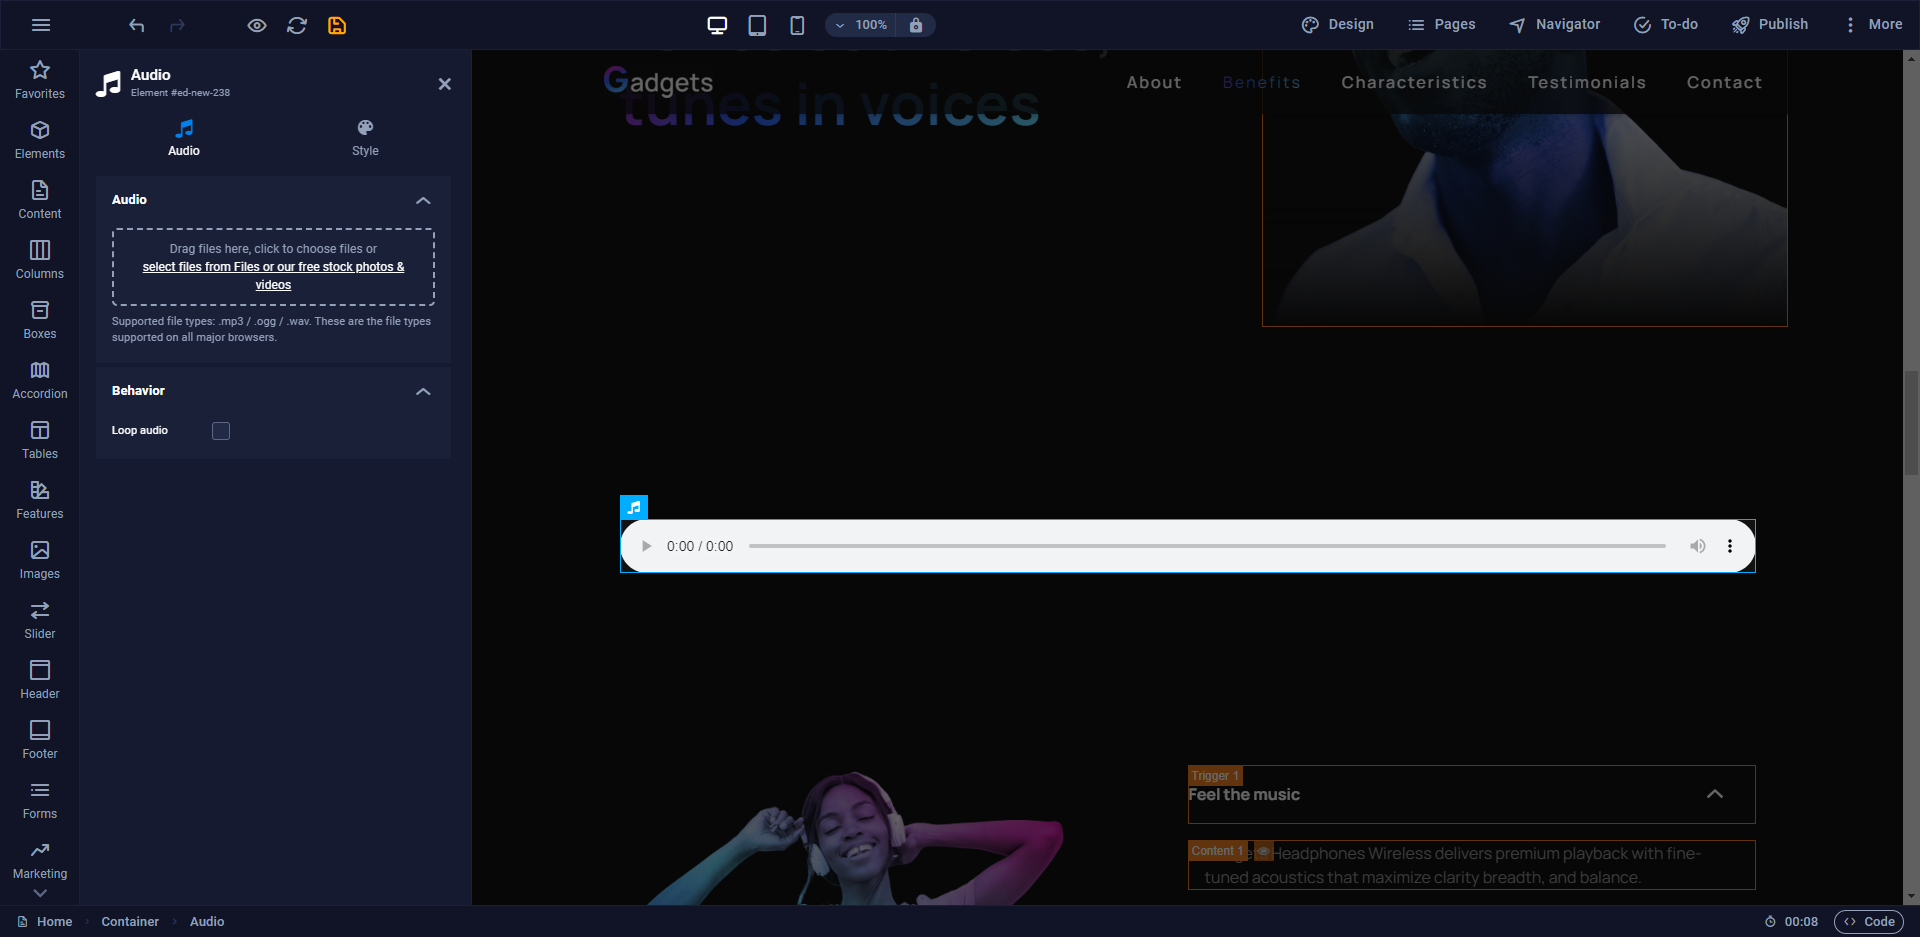Enable the Loop audio checkbox

221,431
